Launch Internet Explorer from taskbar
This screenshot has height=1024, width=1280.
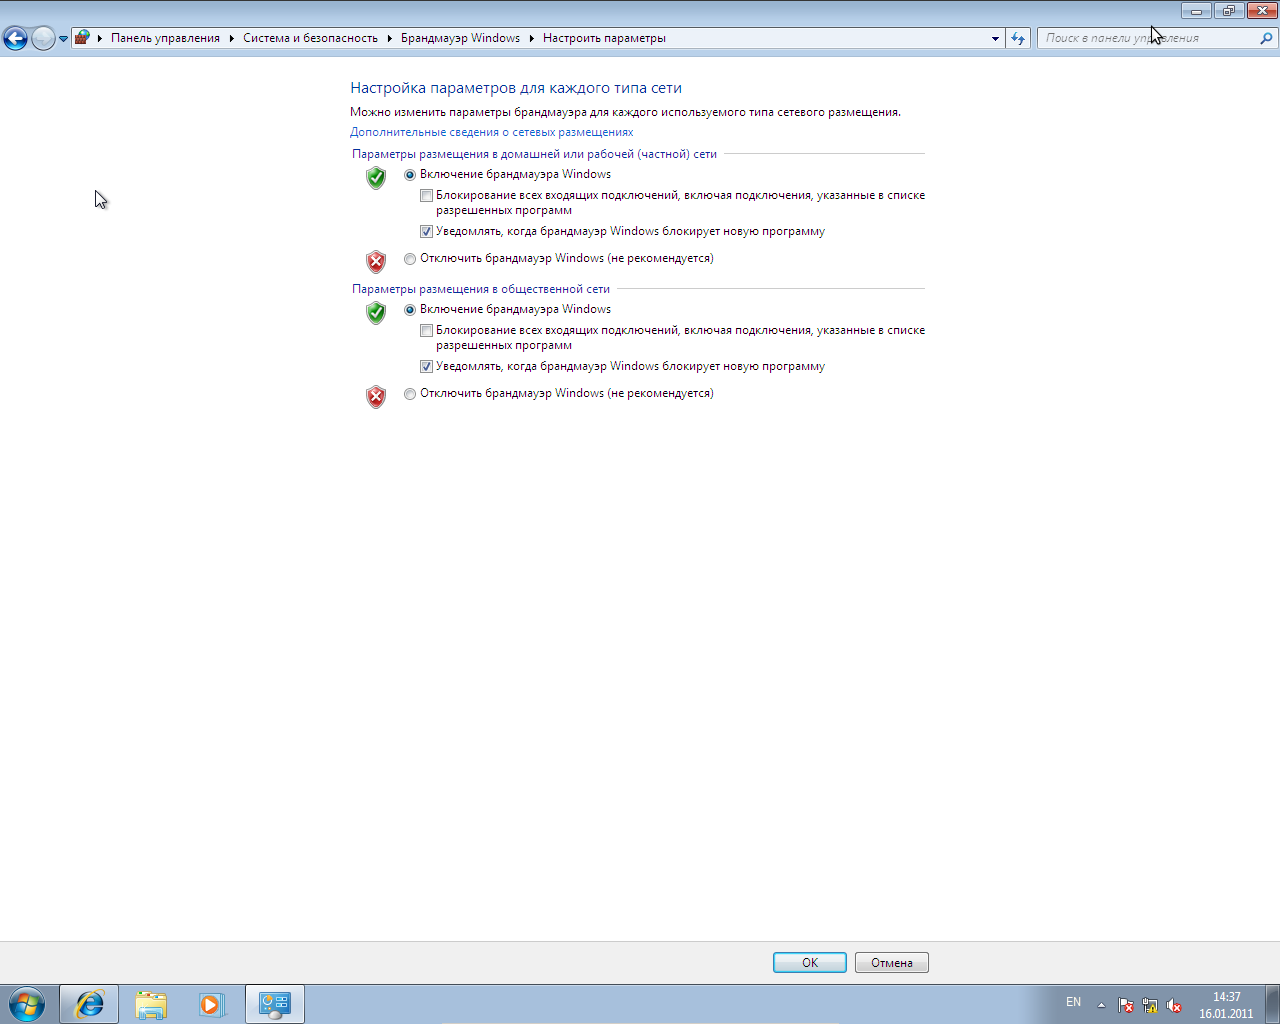point(89,1004)
